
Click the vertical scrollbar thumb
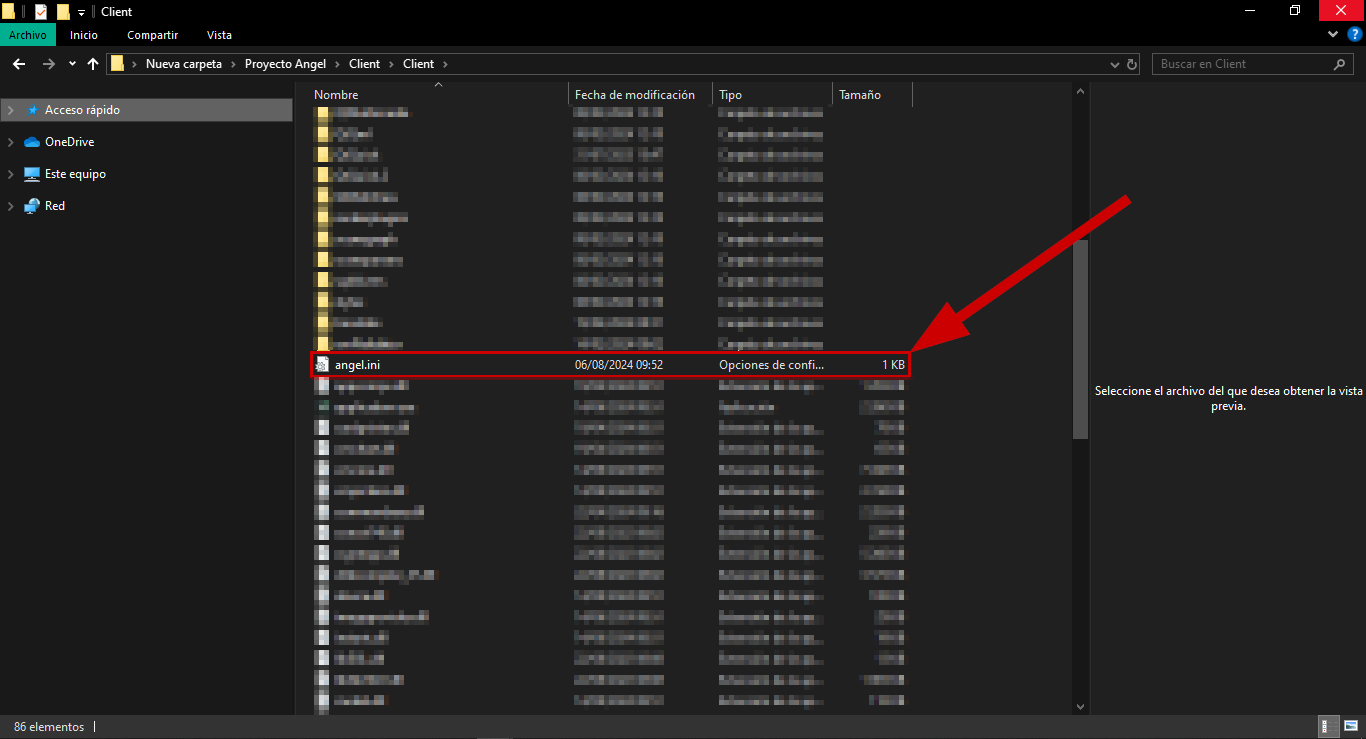click(1080, 340)
